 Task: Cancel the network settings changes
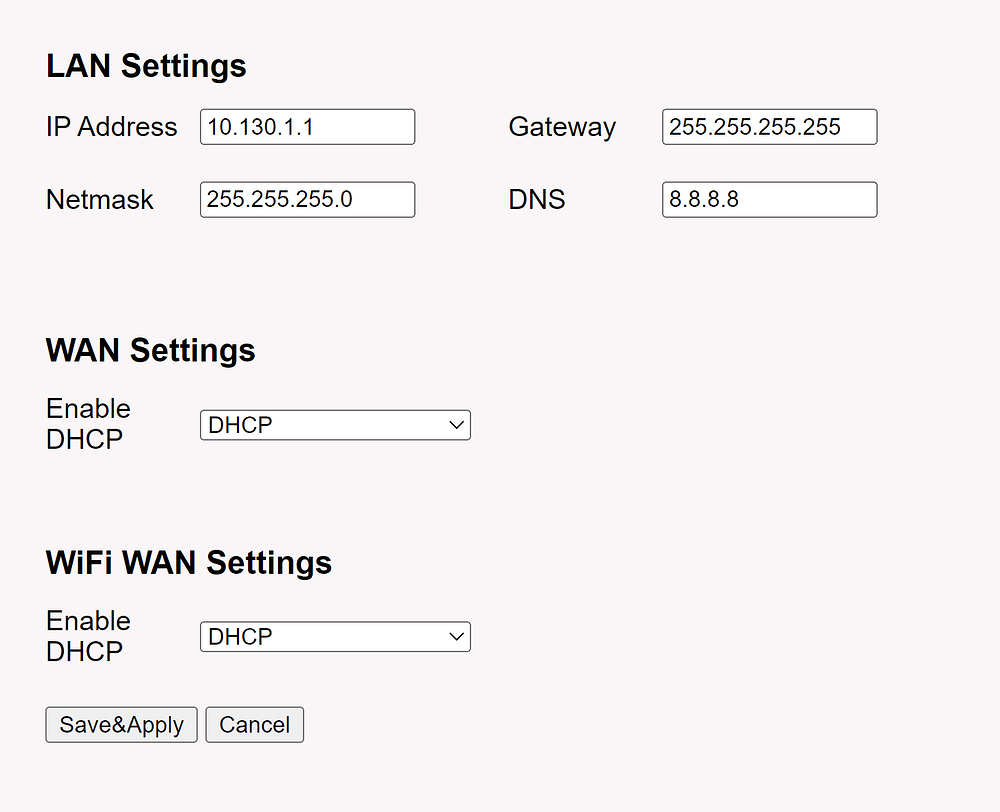254,725
